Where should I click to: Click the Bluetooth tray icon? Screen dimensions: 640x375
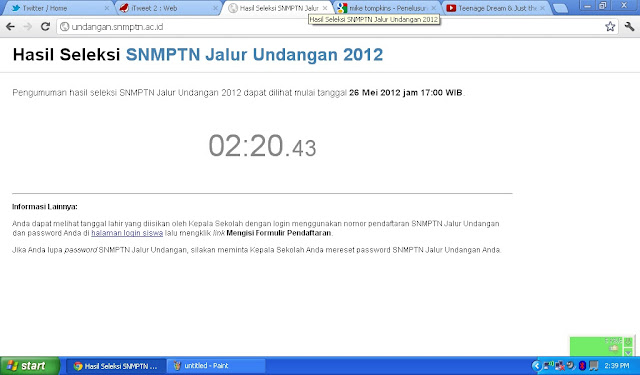tap(582, 366)
